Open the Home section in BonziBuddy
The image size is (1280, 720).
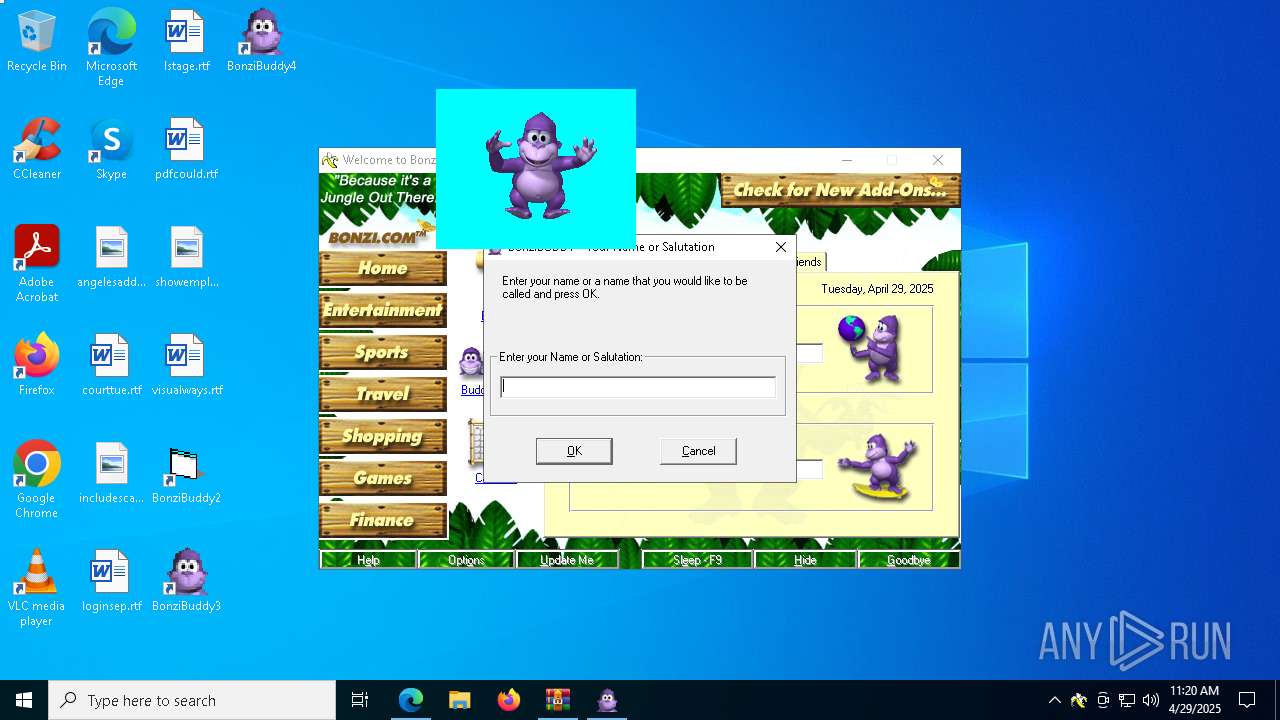click(383, 268)
